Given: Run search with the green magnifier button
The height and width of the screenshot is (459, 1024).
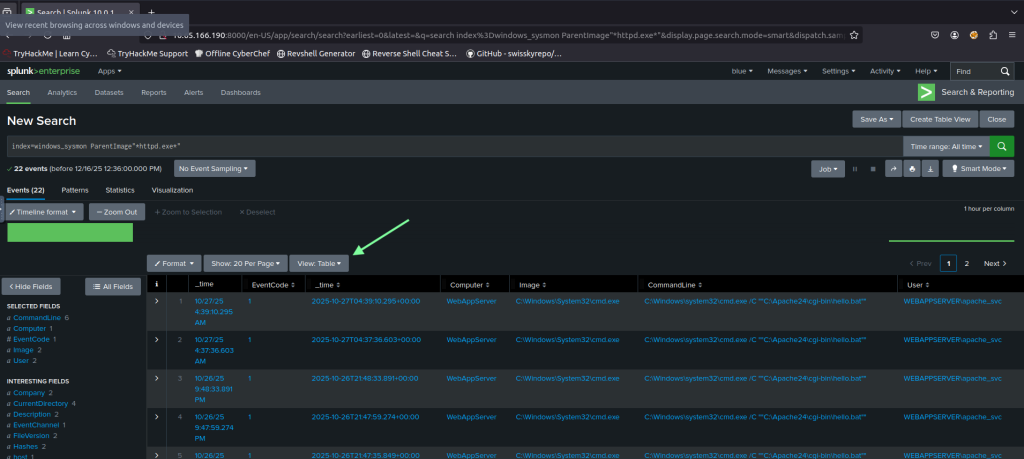Looking at the screenshot, I should point(1002,146).
